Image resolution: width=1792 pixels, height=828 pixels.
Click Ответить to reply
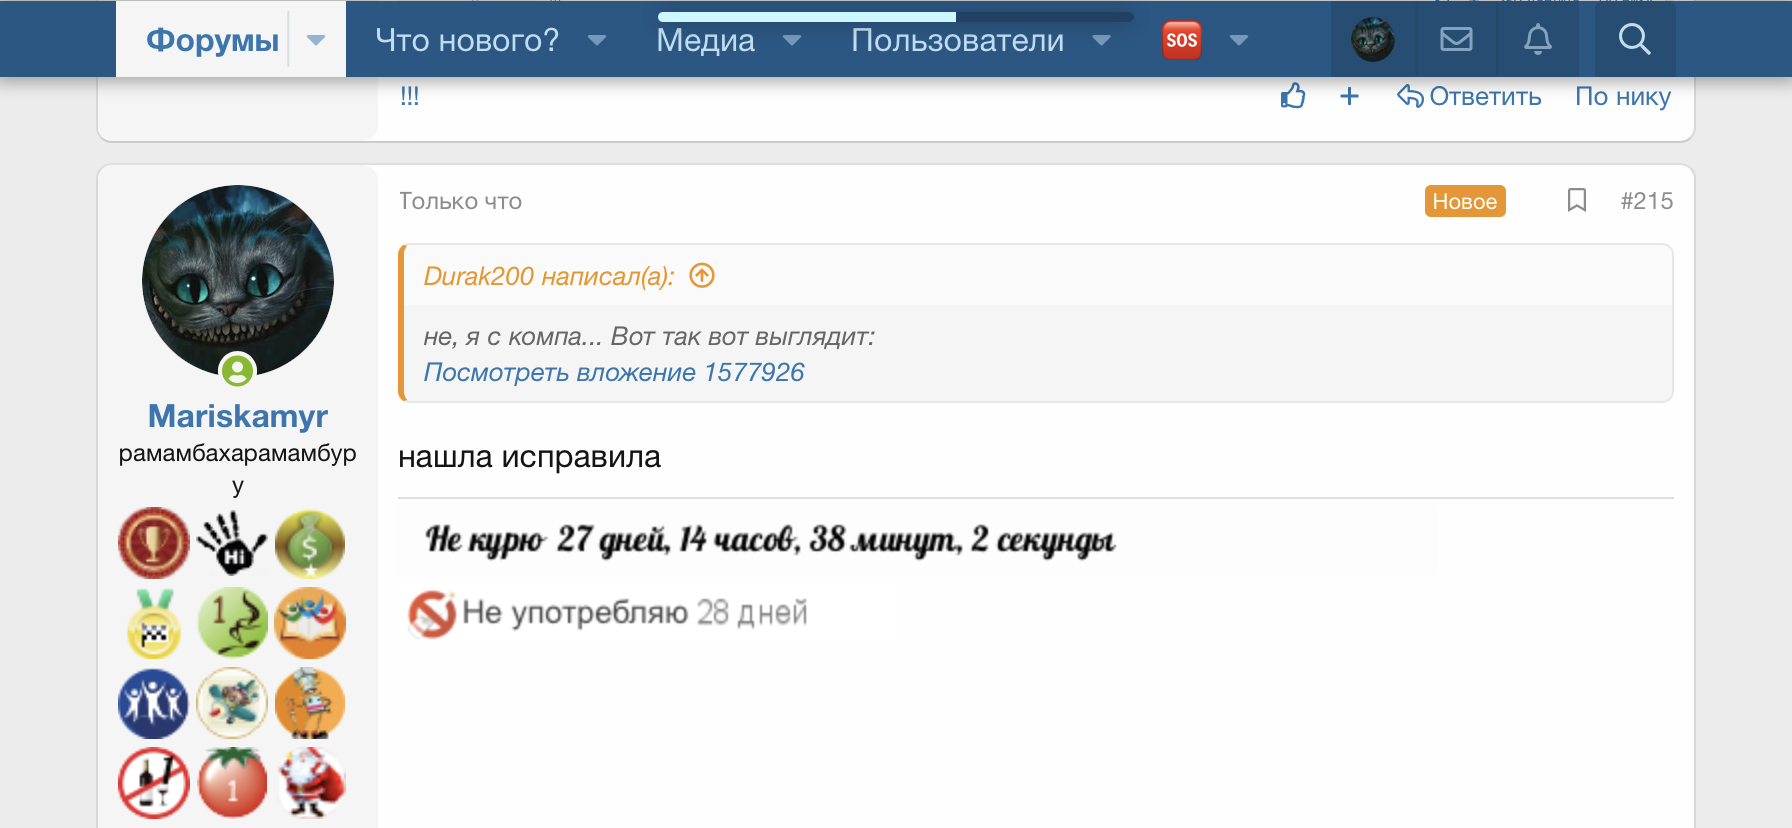point(1469,97)
